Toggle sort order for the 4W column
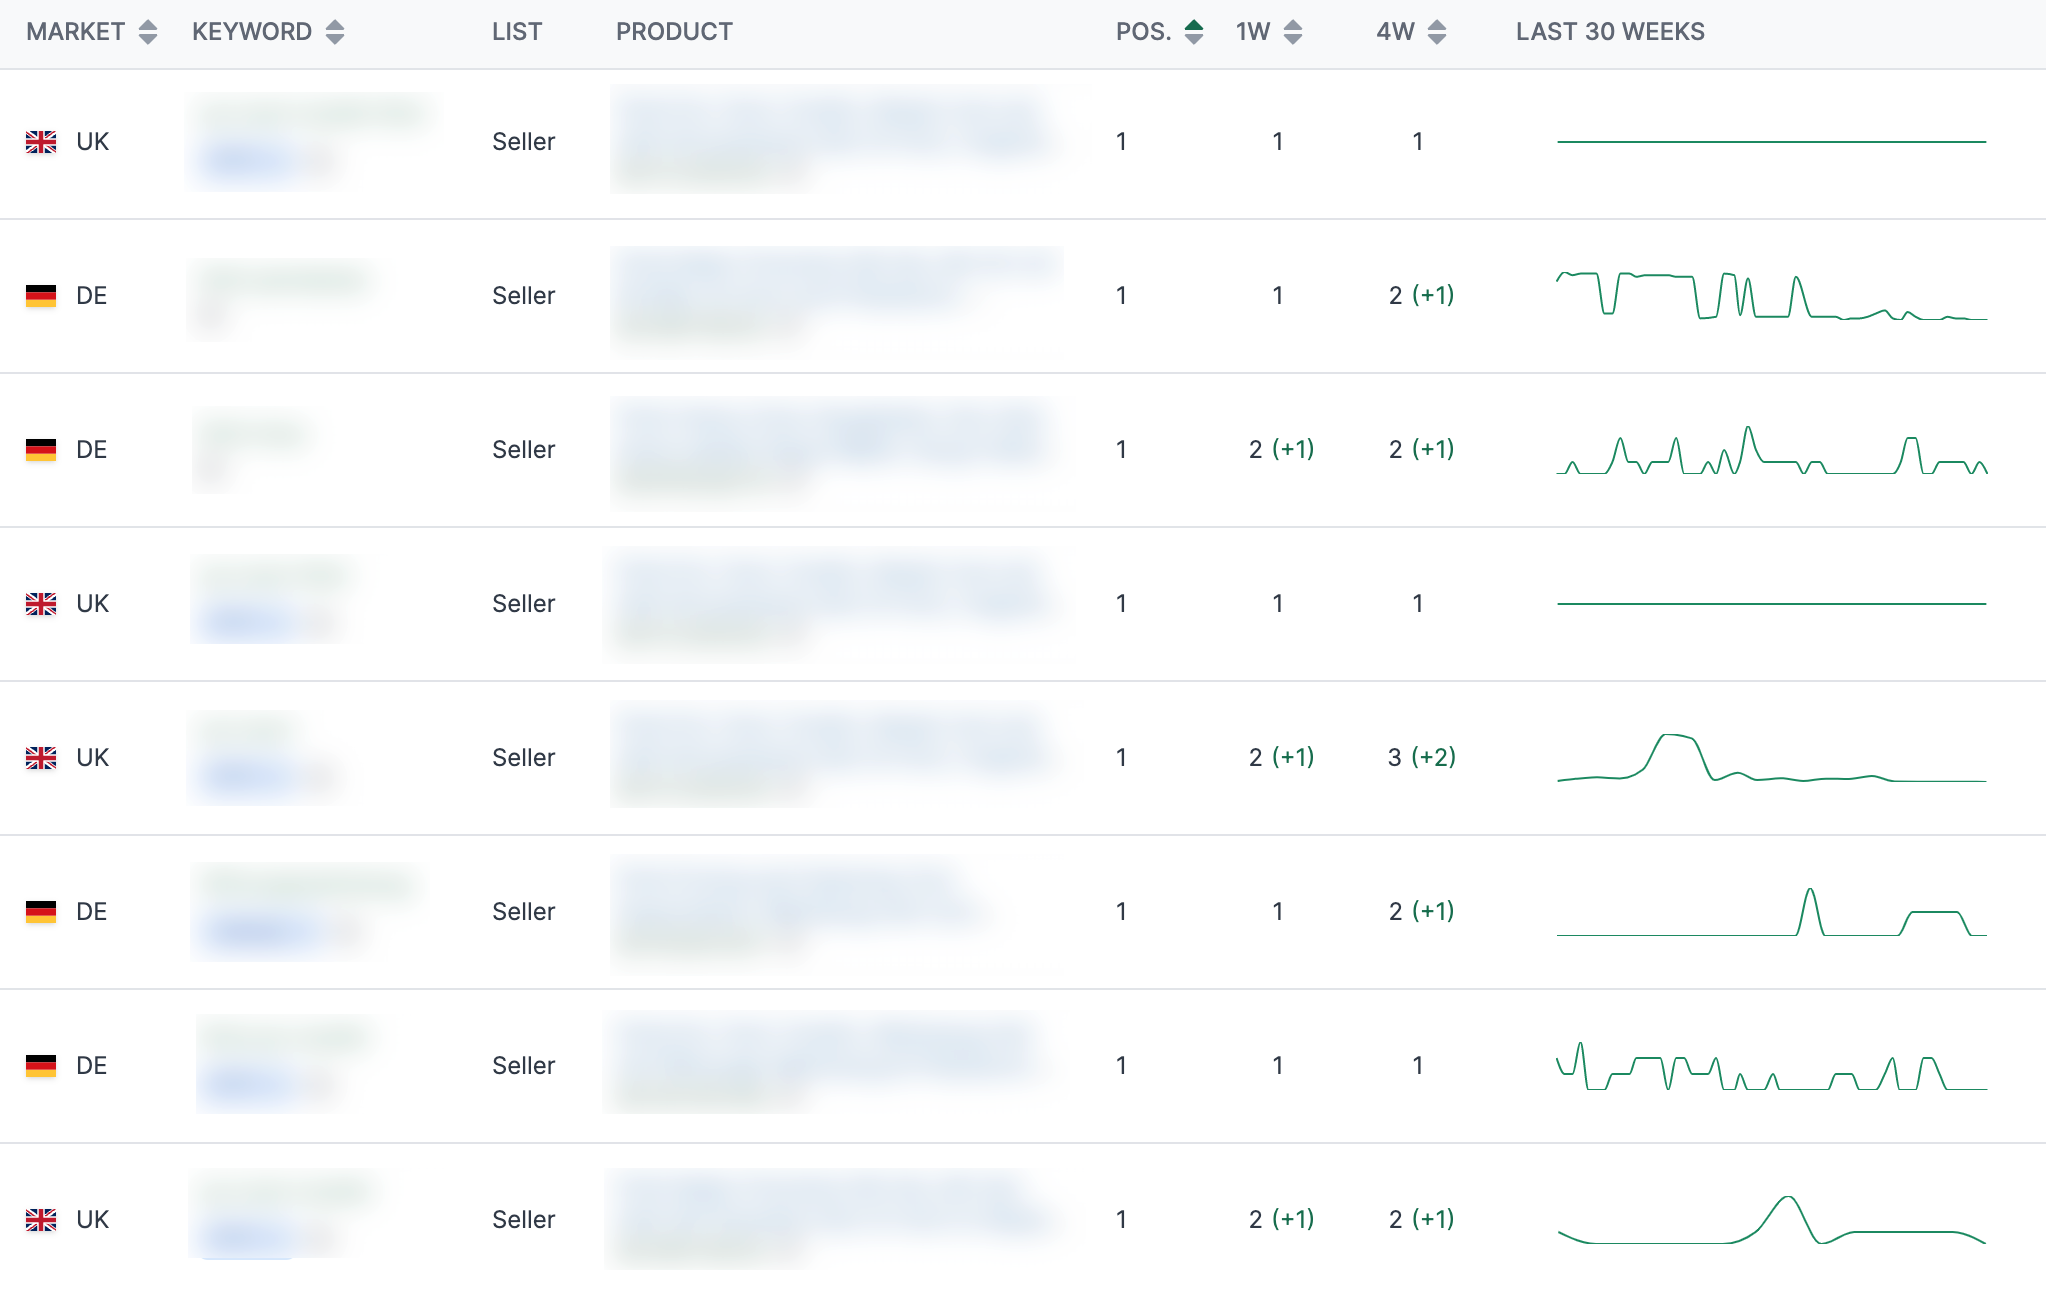 pos(1438,31)
